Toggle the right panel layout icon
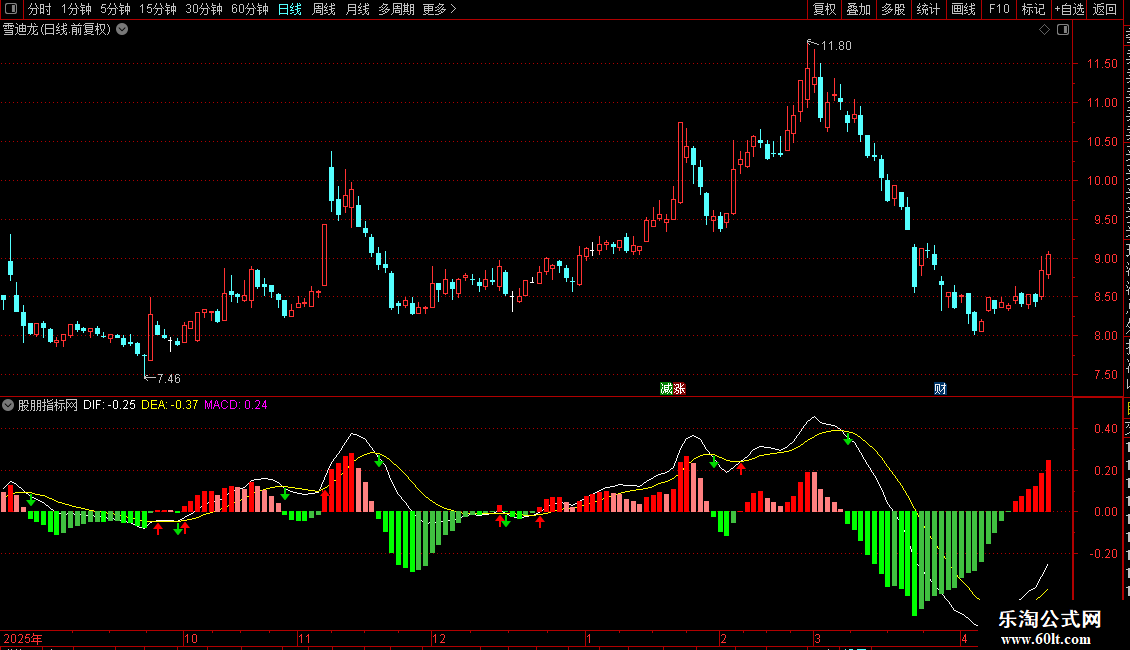Viewport: 1130px width, 650px height. click(x=1063, y=30)
